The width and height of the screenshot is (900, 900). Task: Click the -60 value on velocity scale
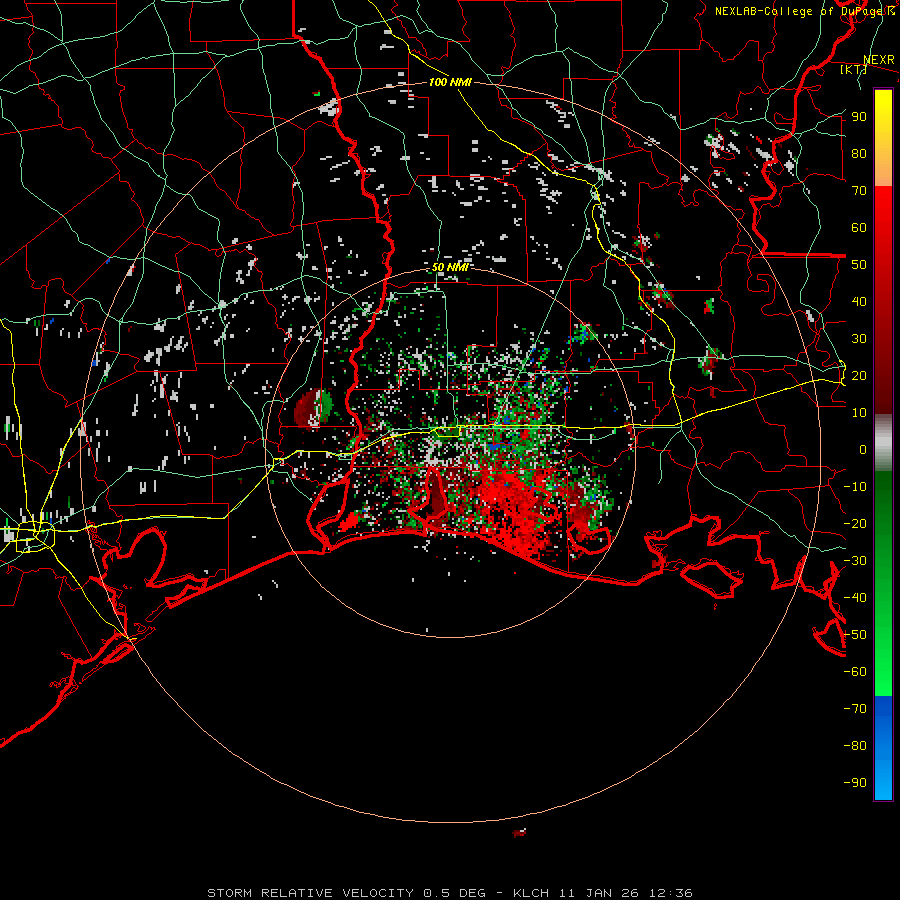click(855, 672)
